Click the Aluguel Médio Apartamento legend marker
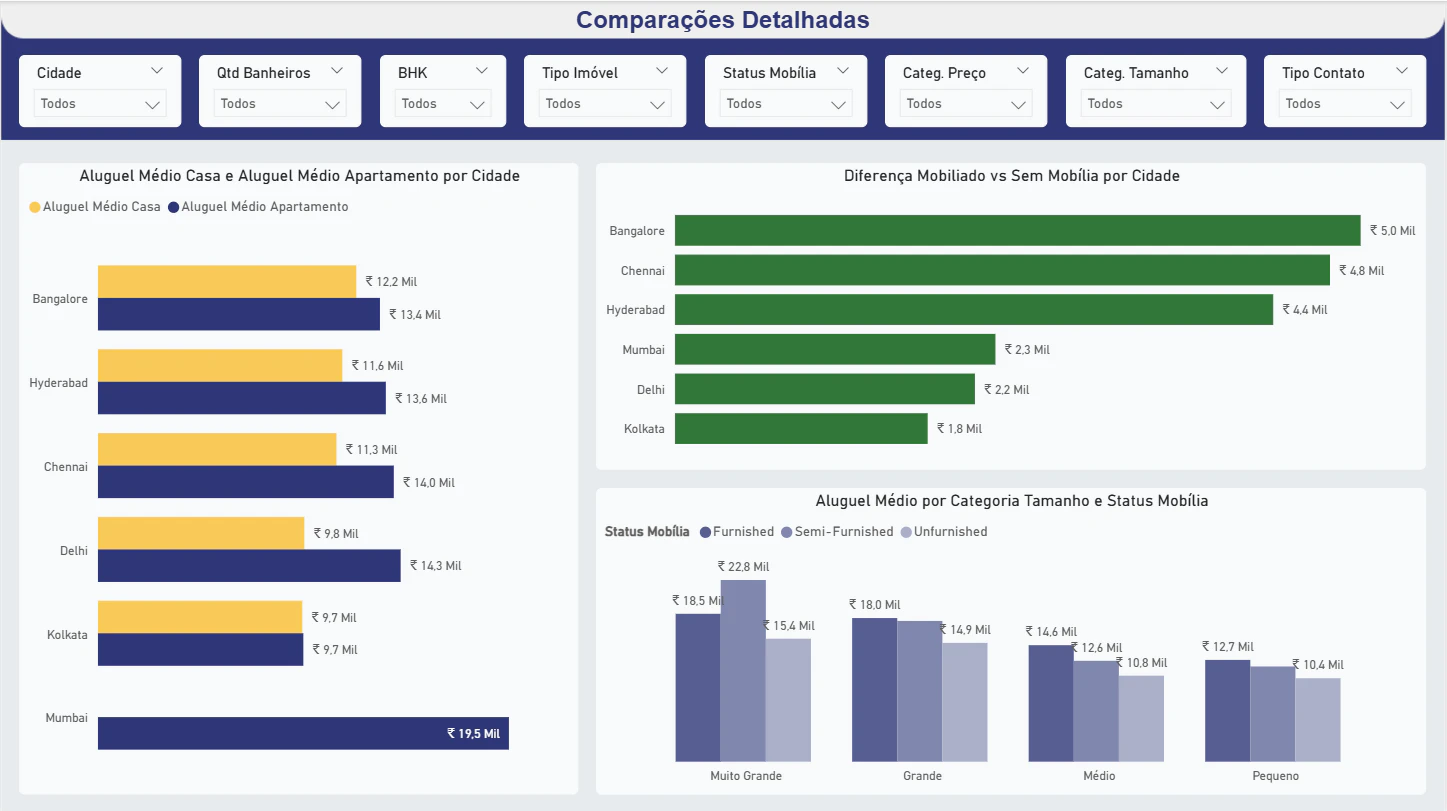The height and width of the screenshot is (811, 1447). click(174, 208)
